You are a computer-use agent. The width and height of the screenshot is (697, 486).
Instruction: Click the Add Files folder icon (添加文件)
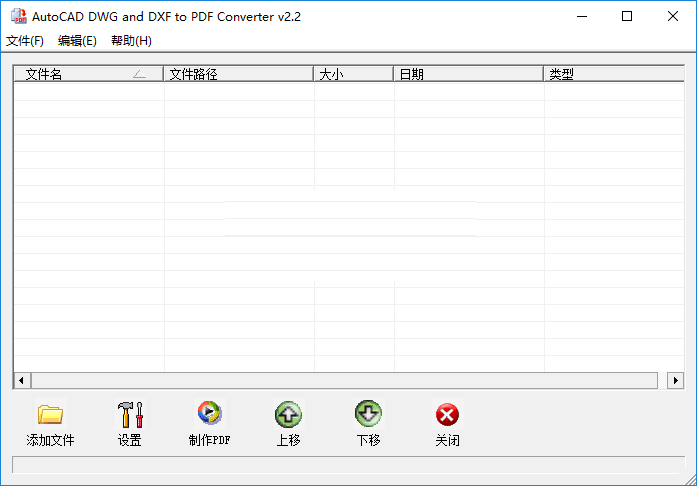click(50, 414)
